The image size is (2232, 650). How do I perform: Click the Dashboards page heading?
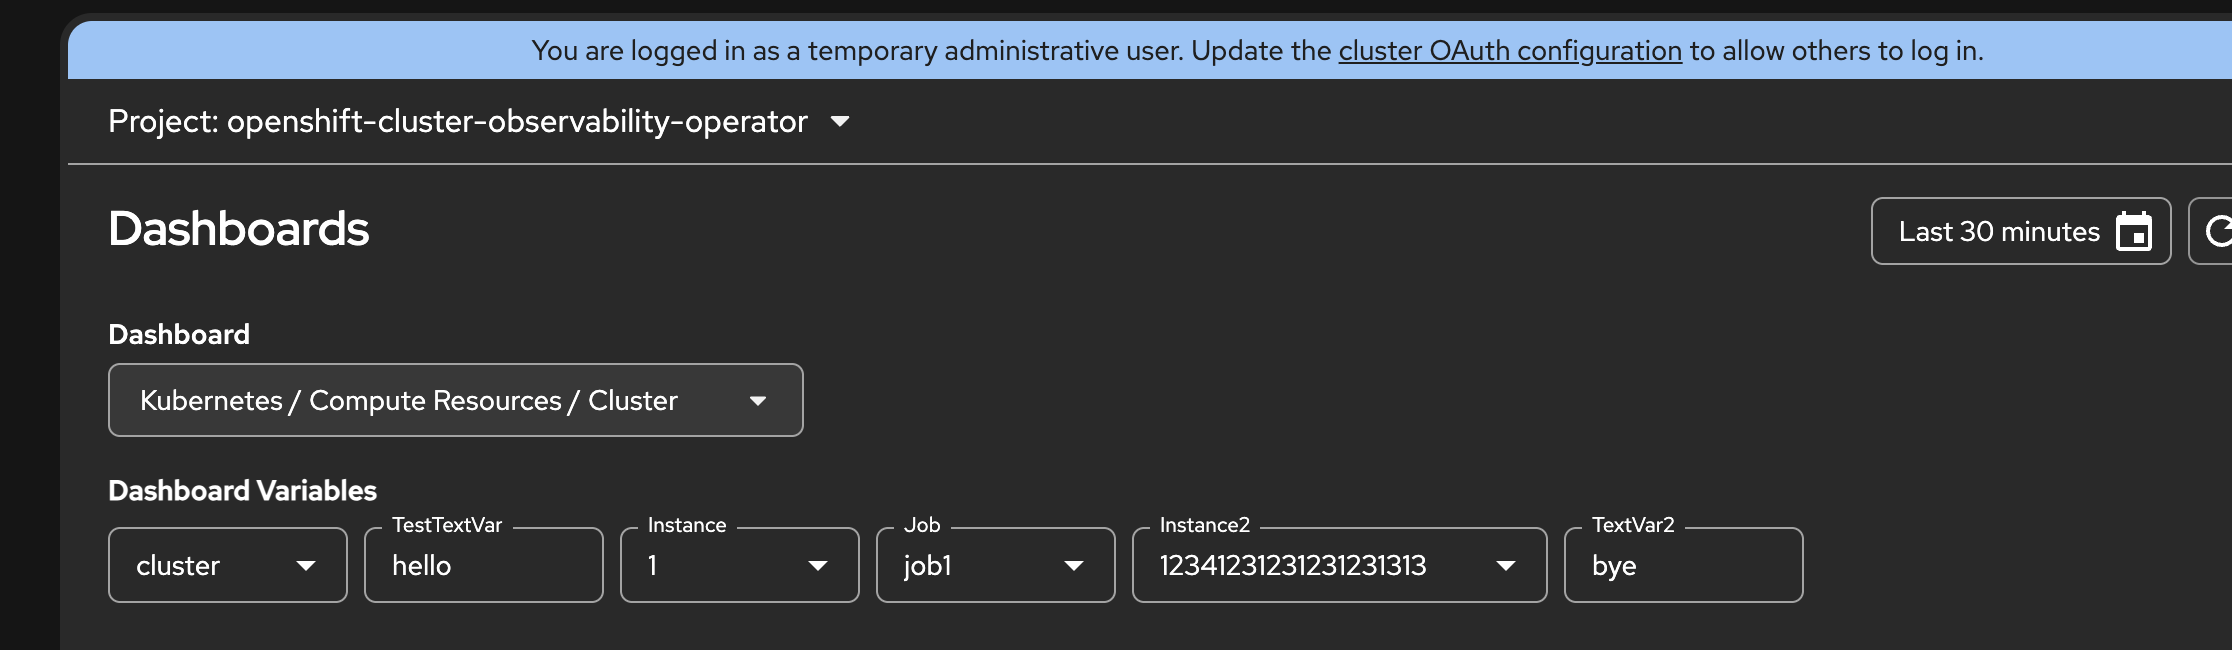click(239, 229)
